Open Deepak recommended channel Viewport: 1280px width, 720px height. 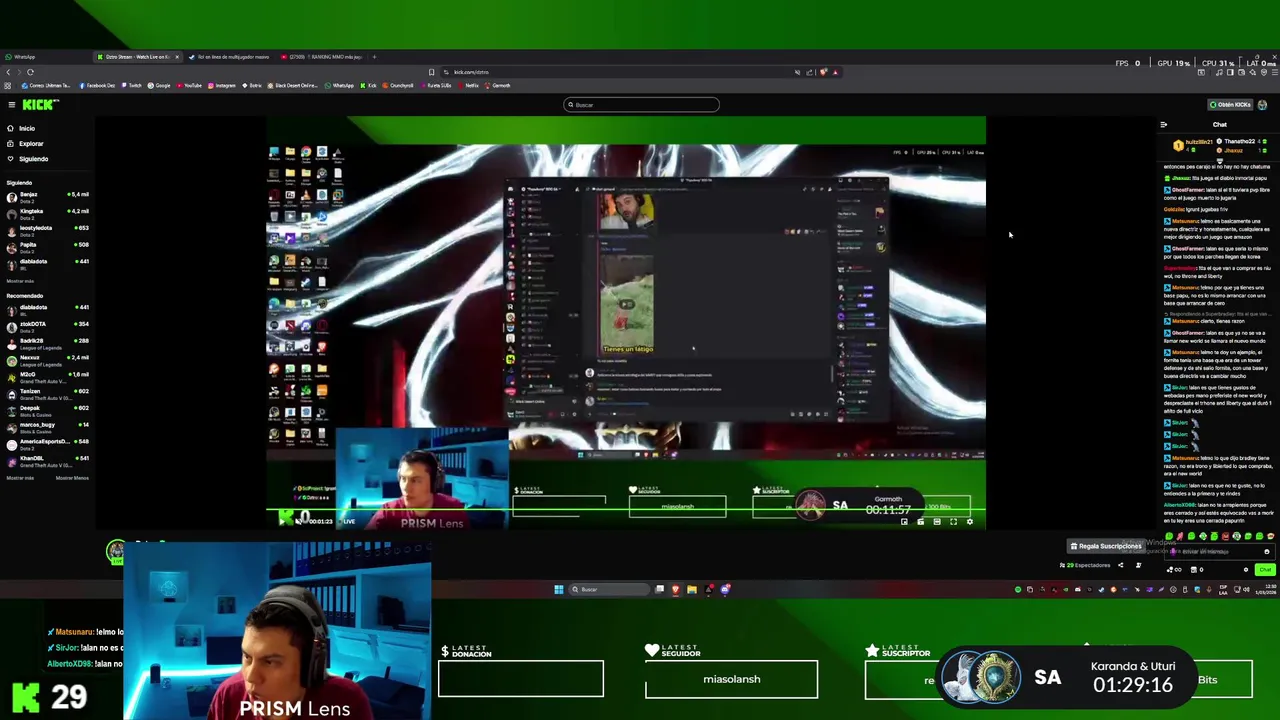tap(47, 410)
